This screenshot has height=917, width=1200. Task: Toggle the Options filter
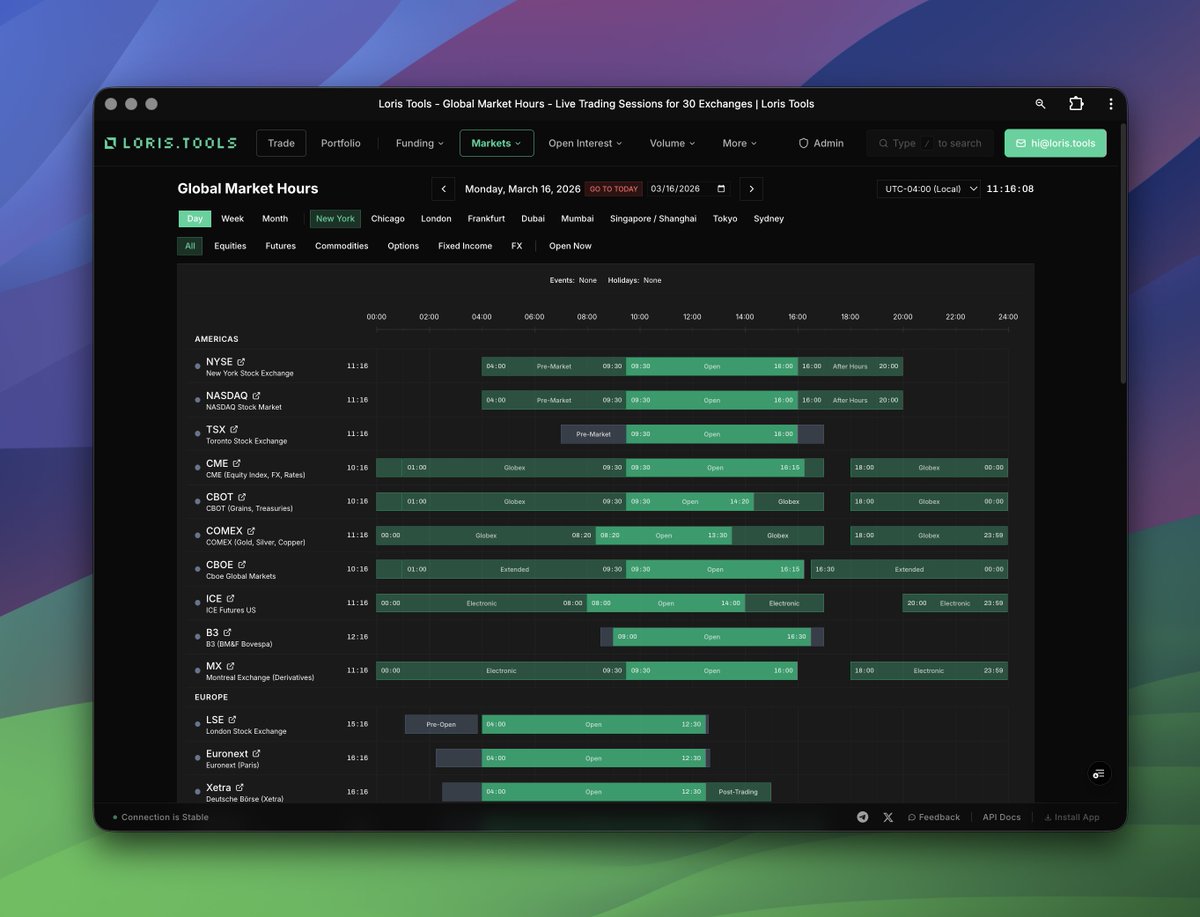(403, 246)
